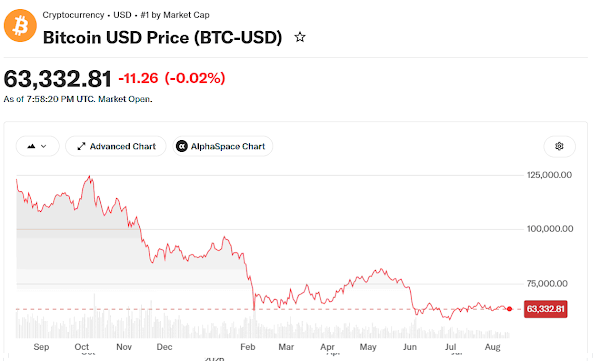Open the AlphaSpace Chart
The height and width of the screenshot is (361, 600).
click(222, 146)
